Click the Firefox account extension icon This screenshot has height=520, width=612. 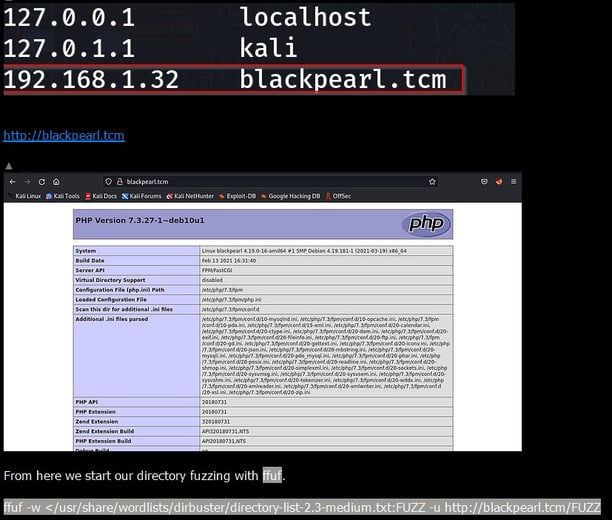pyautogui.click(x=499, y=182)
